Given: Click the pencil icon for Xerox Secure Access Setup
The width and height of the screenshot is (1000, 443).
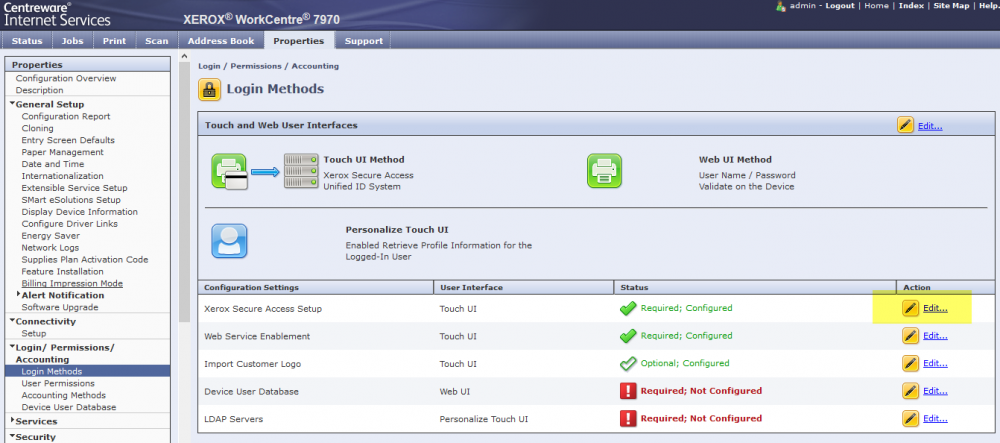Looking at the screenshot, I should [910, 308].
